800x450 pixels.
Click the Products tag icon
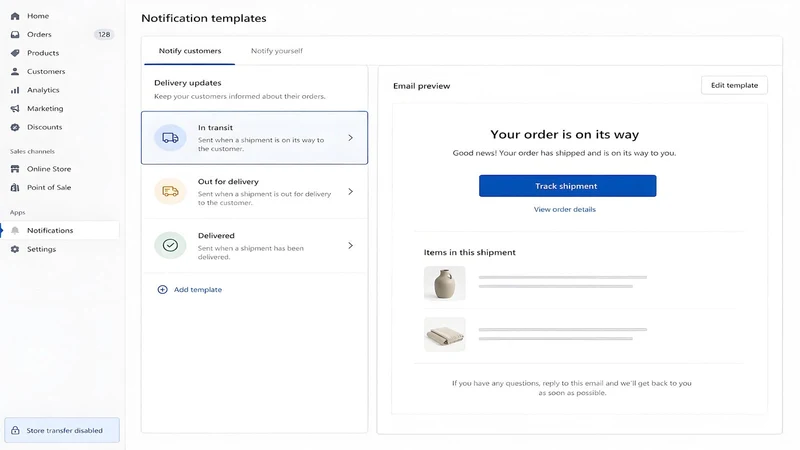(x=15, y=53)
